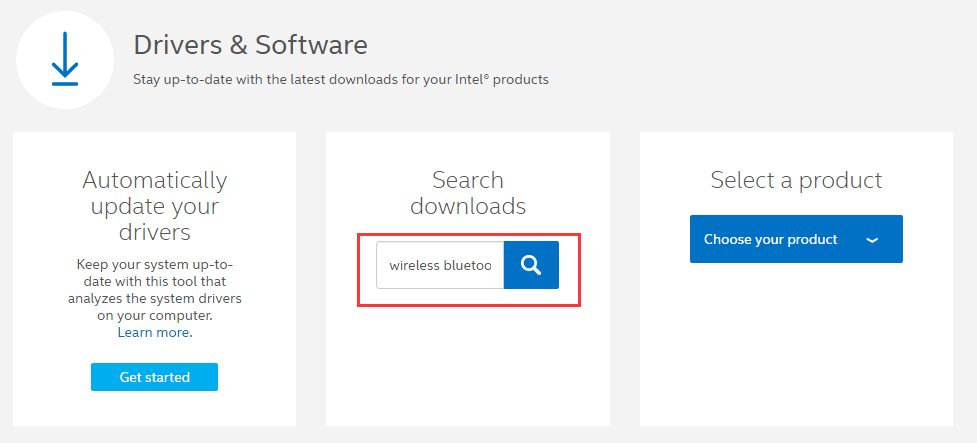The height and width of the screenshot is (443, 977).
Task: Click the blue download arrow icon
Action: (65, 59)
